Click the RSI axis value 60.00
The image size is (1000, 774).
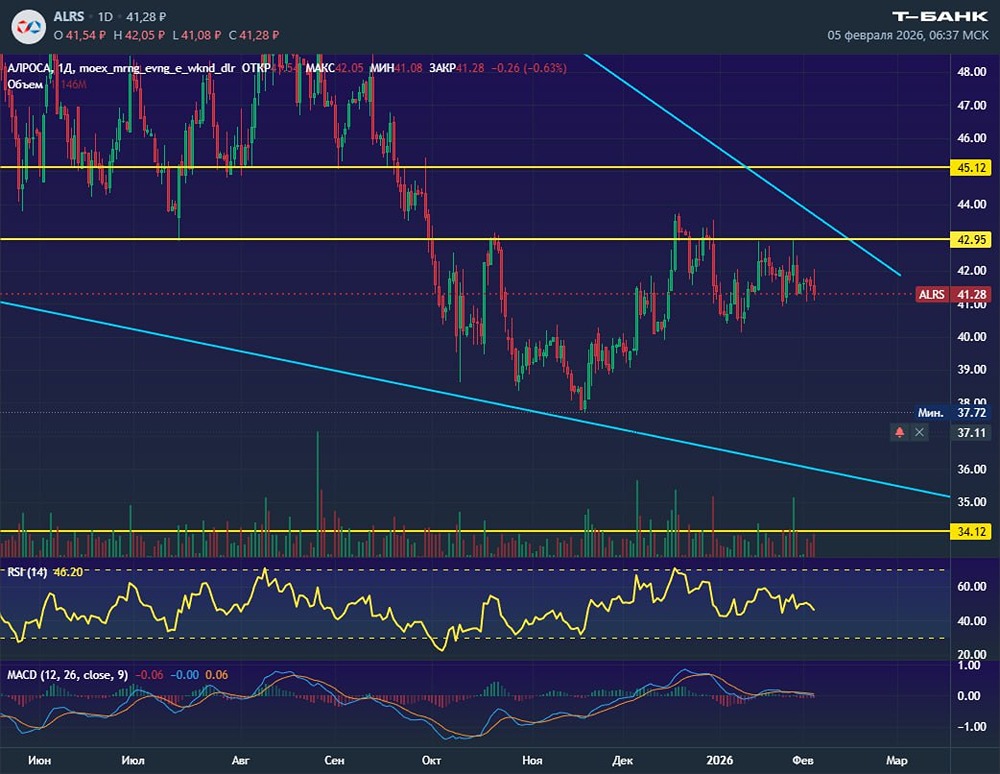(971, 587)
